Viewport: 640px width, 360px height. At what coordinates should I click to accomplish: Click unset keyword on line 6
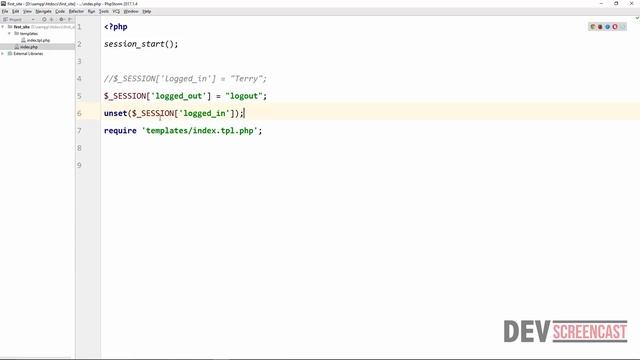click(116, 113)
